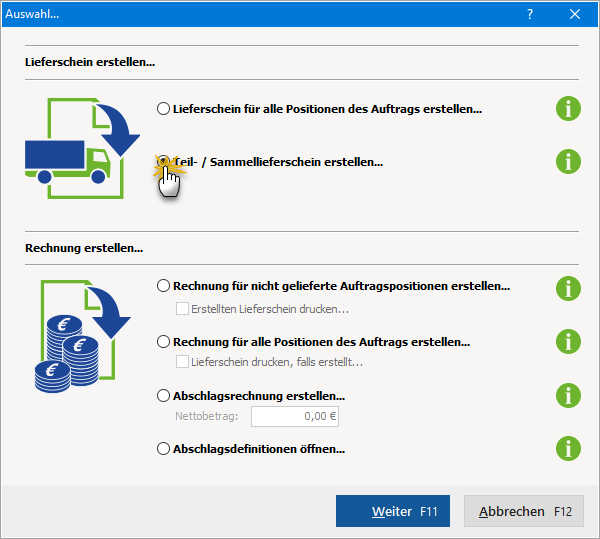
Task: Select Rechnung für nicht gelieferte Auftragspositionen
Action: [x=164, y=286]
